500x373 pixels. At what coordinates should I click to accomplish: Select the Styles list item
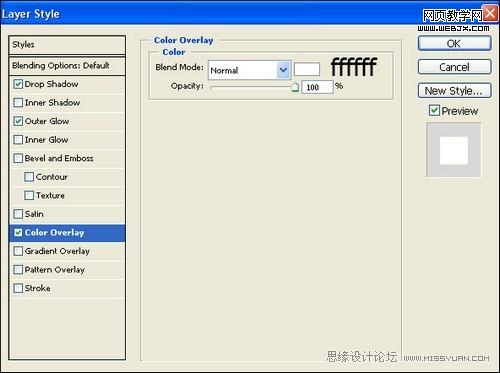[x=67, y=45]
